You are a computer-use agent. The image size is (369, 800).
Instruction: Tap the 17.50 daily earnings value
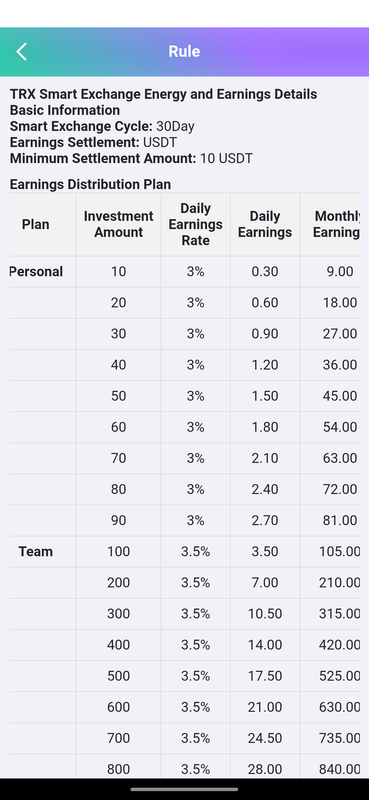pyautogui.click(x=265, y=676)
